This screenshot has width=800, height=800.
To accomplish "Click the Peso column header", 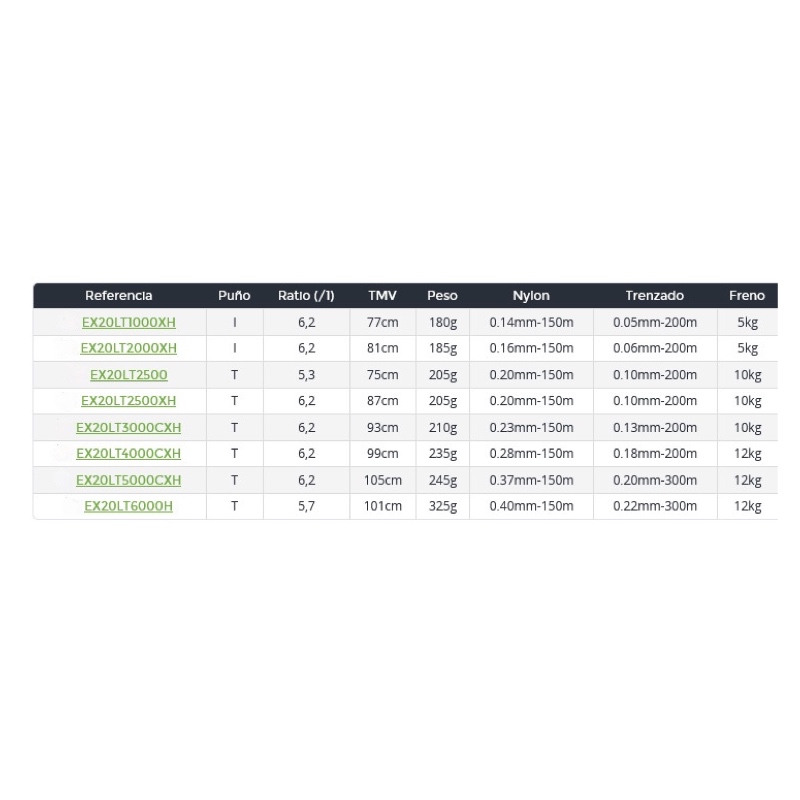I will (x=442, y=295).
